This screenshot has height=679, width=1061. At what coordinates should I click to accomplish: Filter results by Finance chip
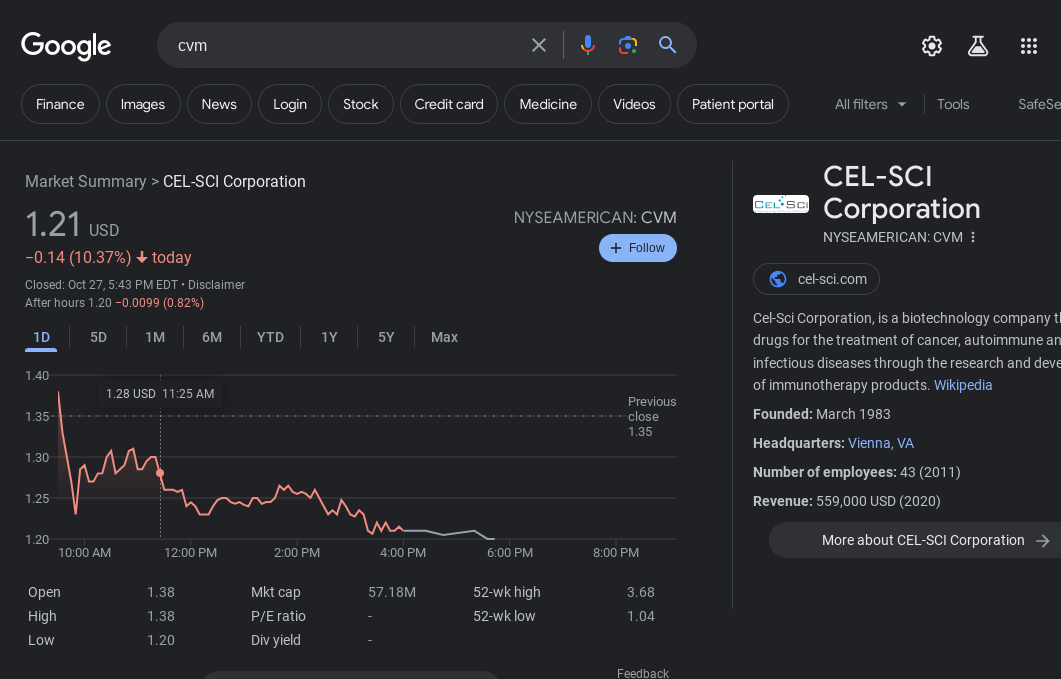tap(60, 104)
